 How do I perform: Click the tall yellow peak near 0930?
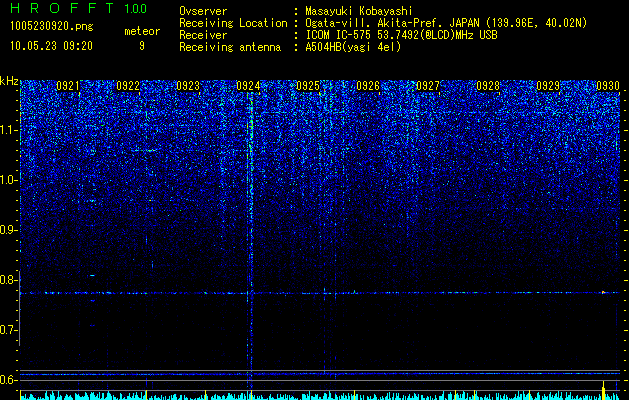click(603, 390)
